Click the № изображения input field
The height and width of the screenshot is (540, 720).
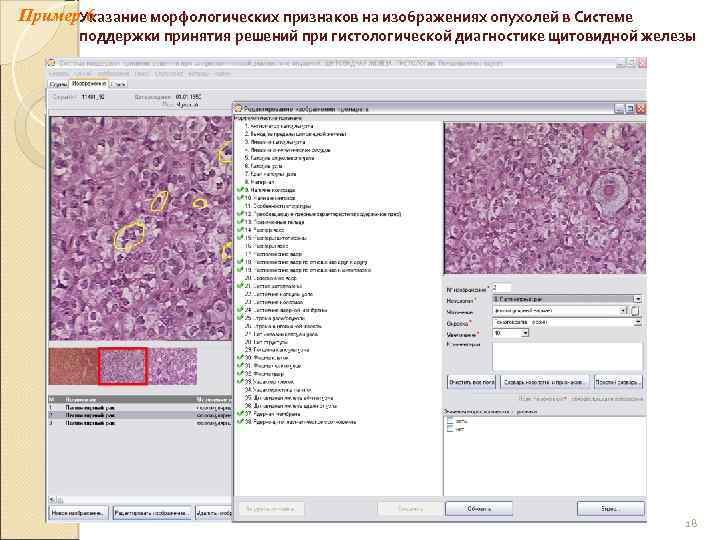501,288
